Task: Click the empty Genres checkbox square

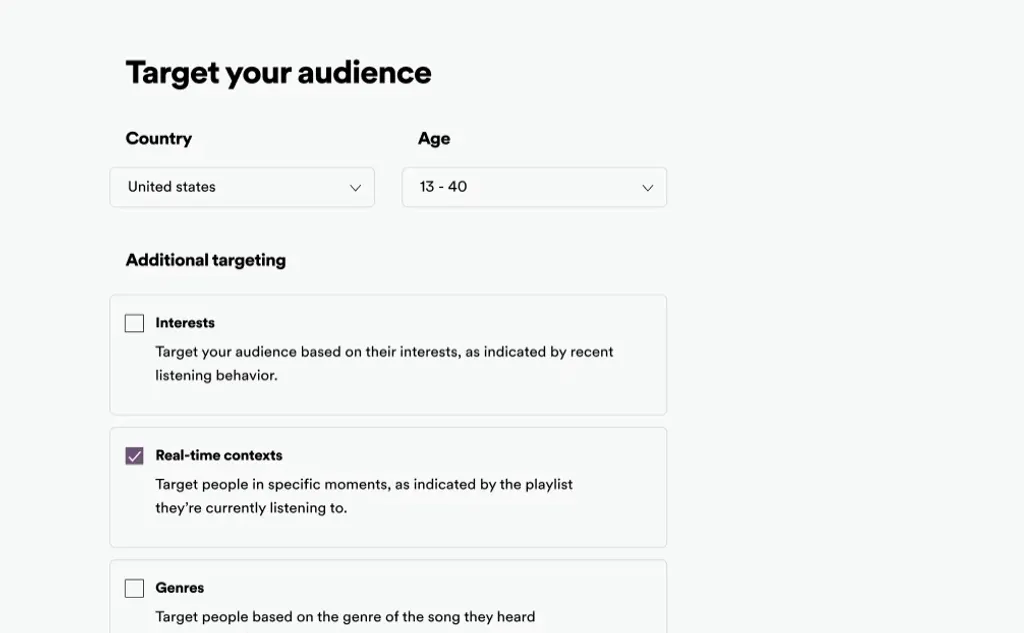Action: pos(134,588)
